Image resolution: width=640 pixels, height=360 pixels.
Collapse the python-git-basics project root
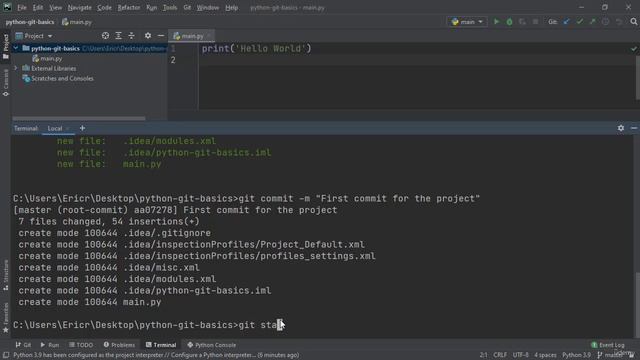(16, 48)
